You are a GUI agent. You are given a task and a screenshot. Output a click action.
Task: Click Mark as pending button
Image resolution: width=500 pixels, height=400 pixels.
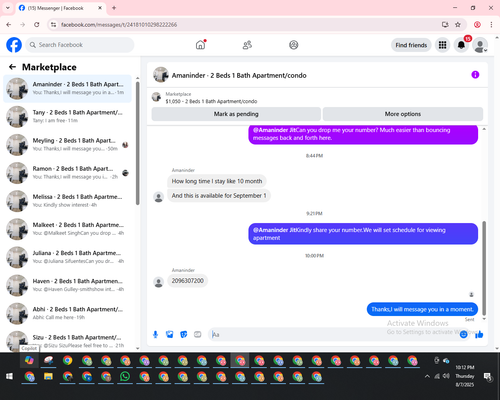236,114
